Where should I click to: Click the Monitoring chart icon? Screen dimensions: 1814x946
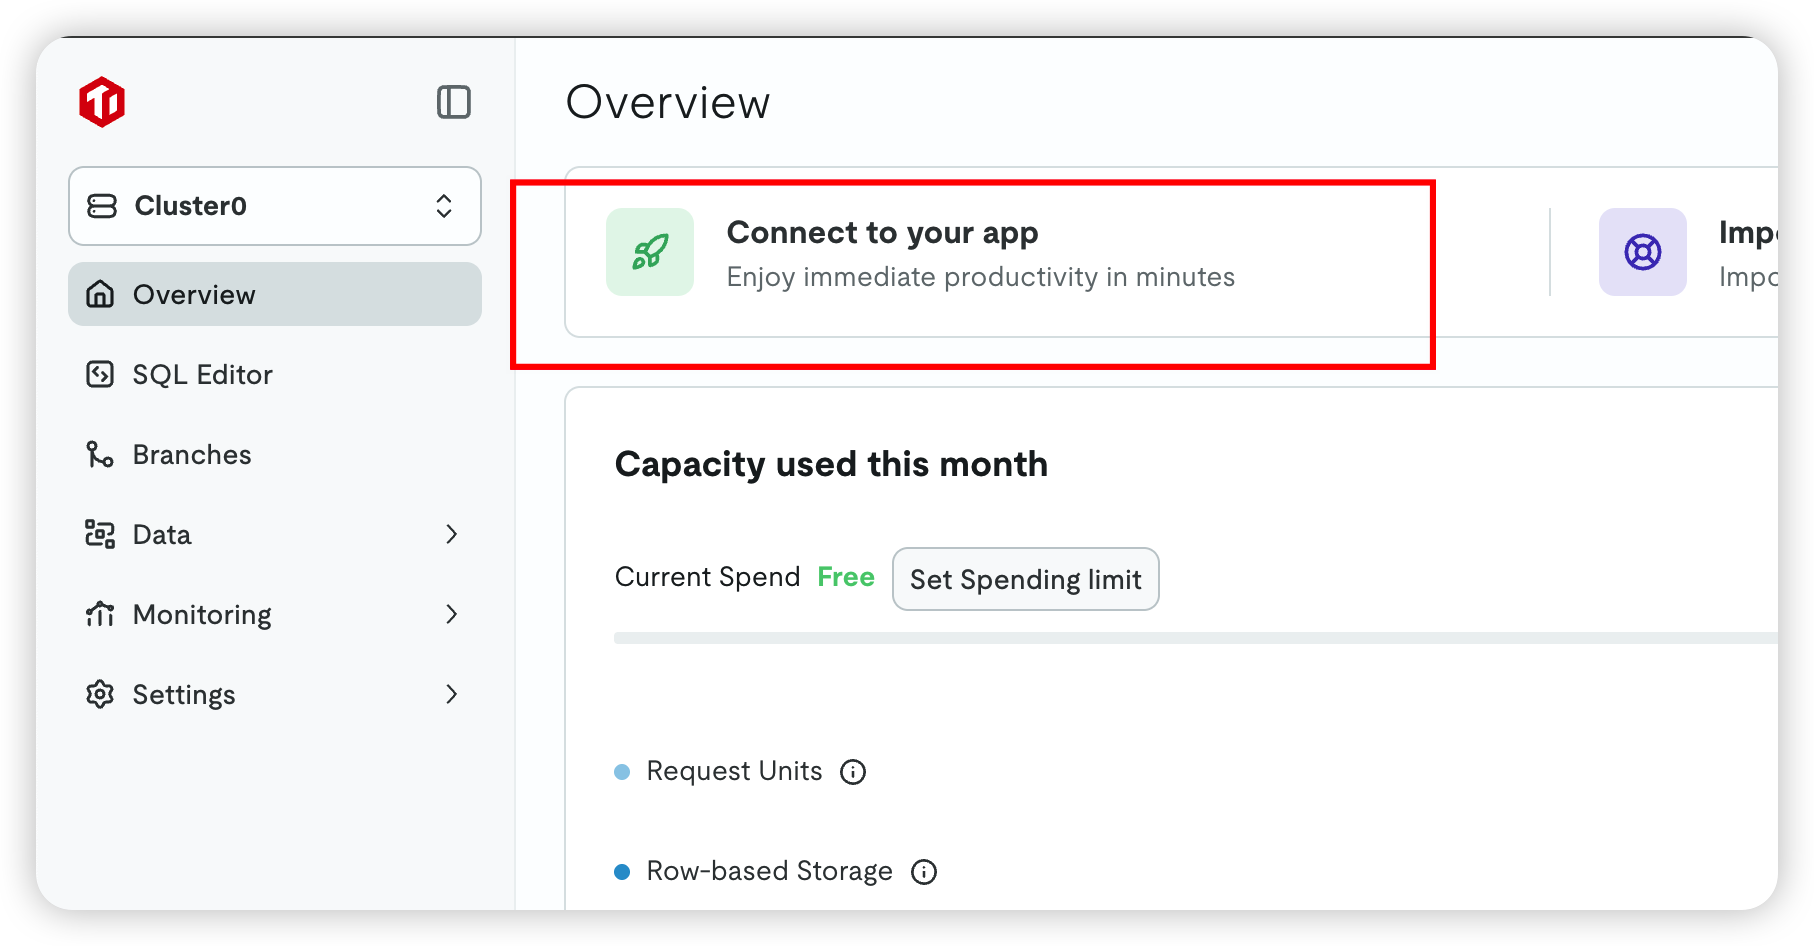100,614
